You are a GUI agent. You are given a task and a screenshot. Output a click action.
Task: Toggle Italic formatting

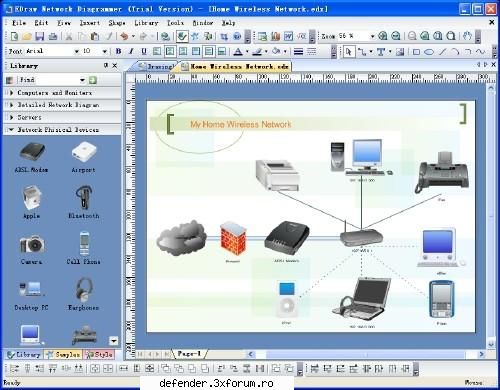point(131,51)
